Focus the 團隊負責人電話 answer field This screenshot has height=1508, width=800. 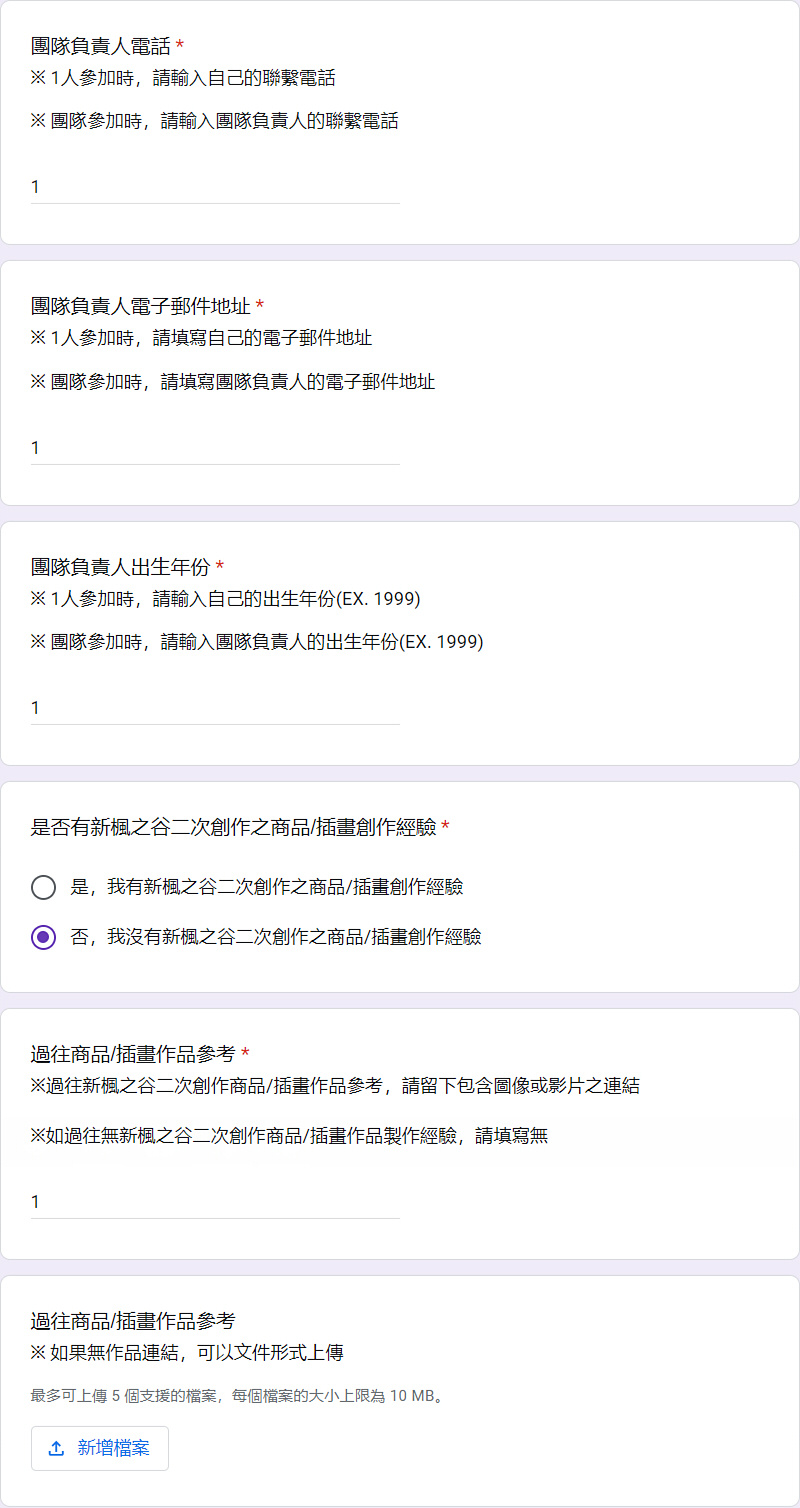[x=215, y=187]
